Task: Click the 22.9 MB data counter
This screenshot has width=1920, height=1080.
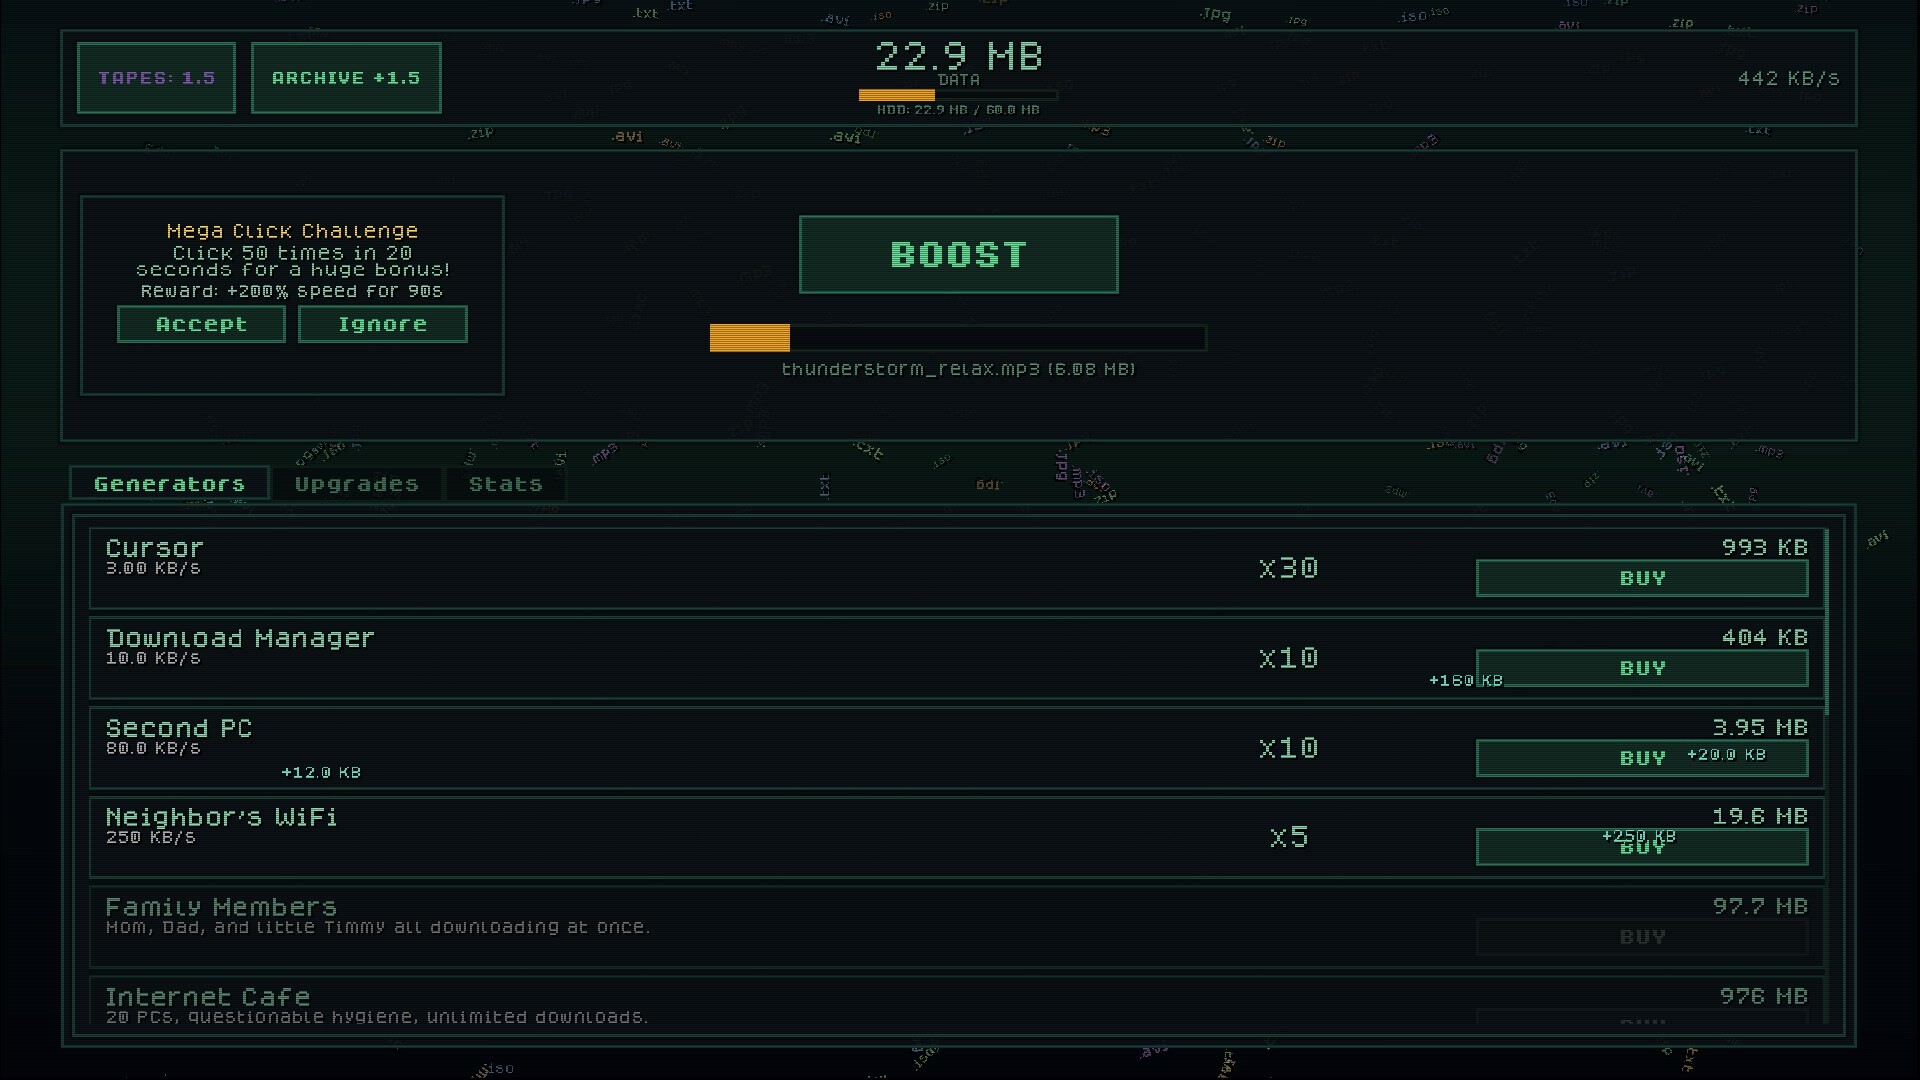Action: tap(958, 59)
